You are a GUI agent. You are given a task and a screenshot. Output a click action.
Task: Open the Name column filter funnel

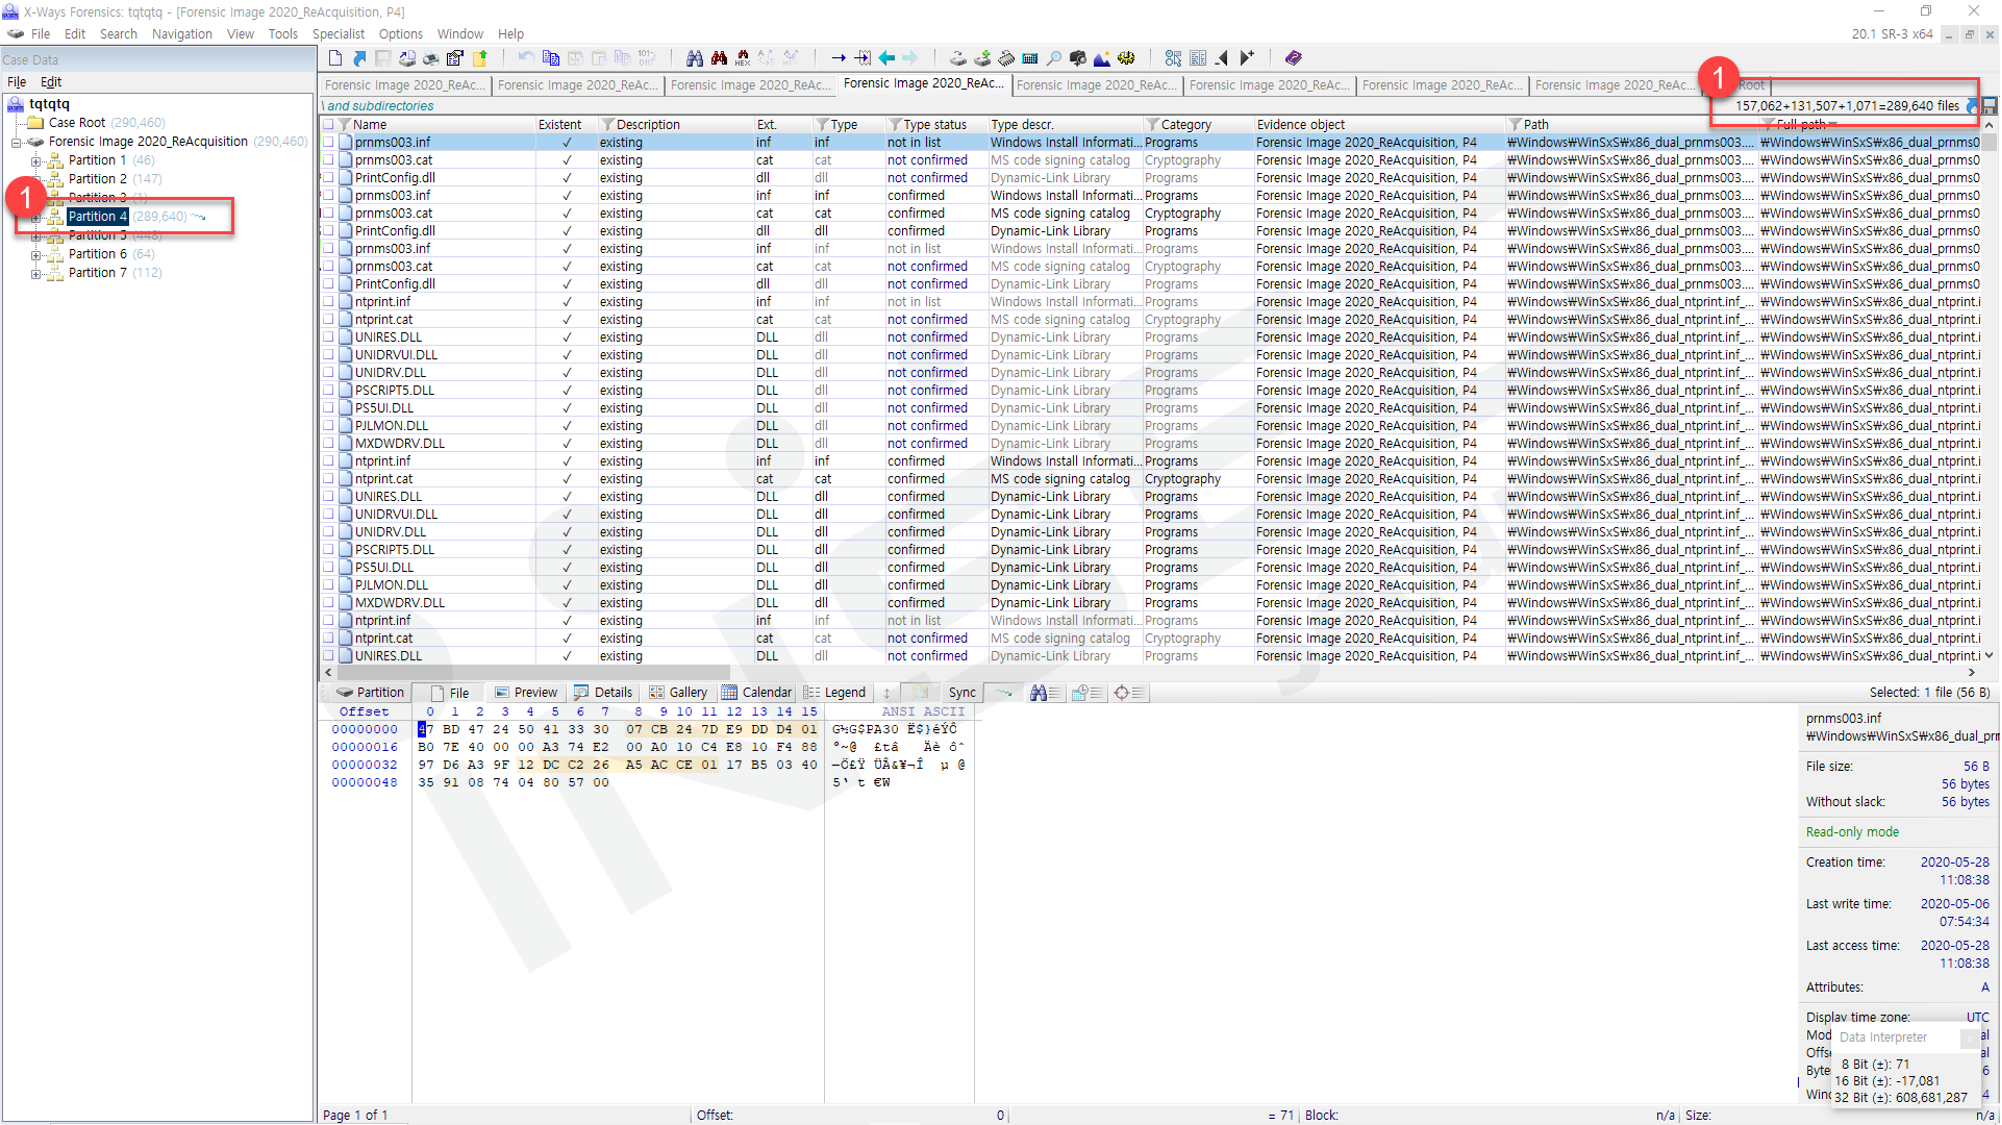pyautogui.click(x=345, y=125)
